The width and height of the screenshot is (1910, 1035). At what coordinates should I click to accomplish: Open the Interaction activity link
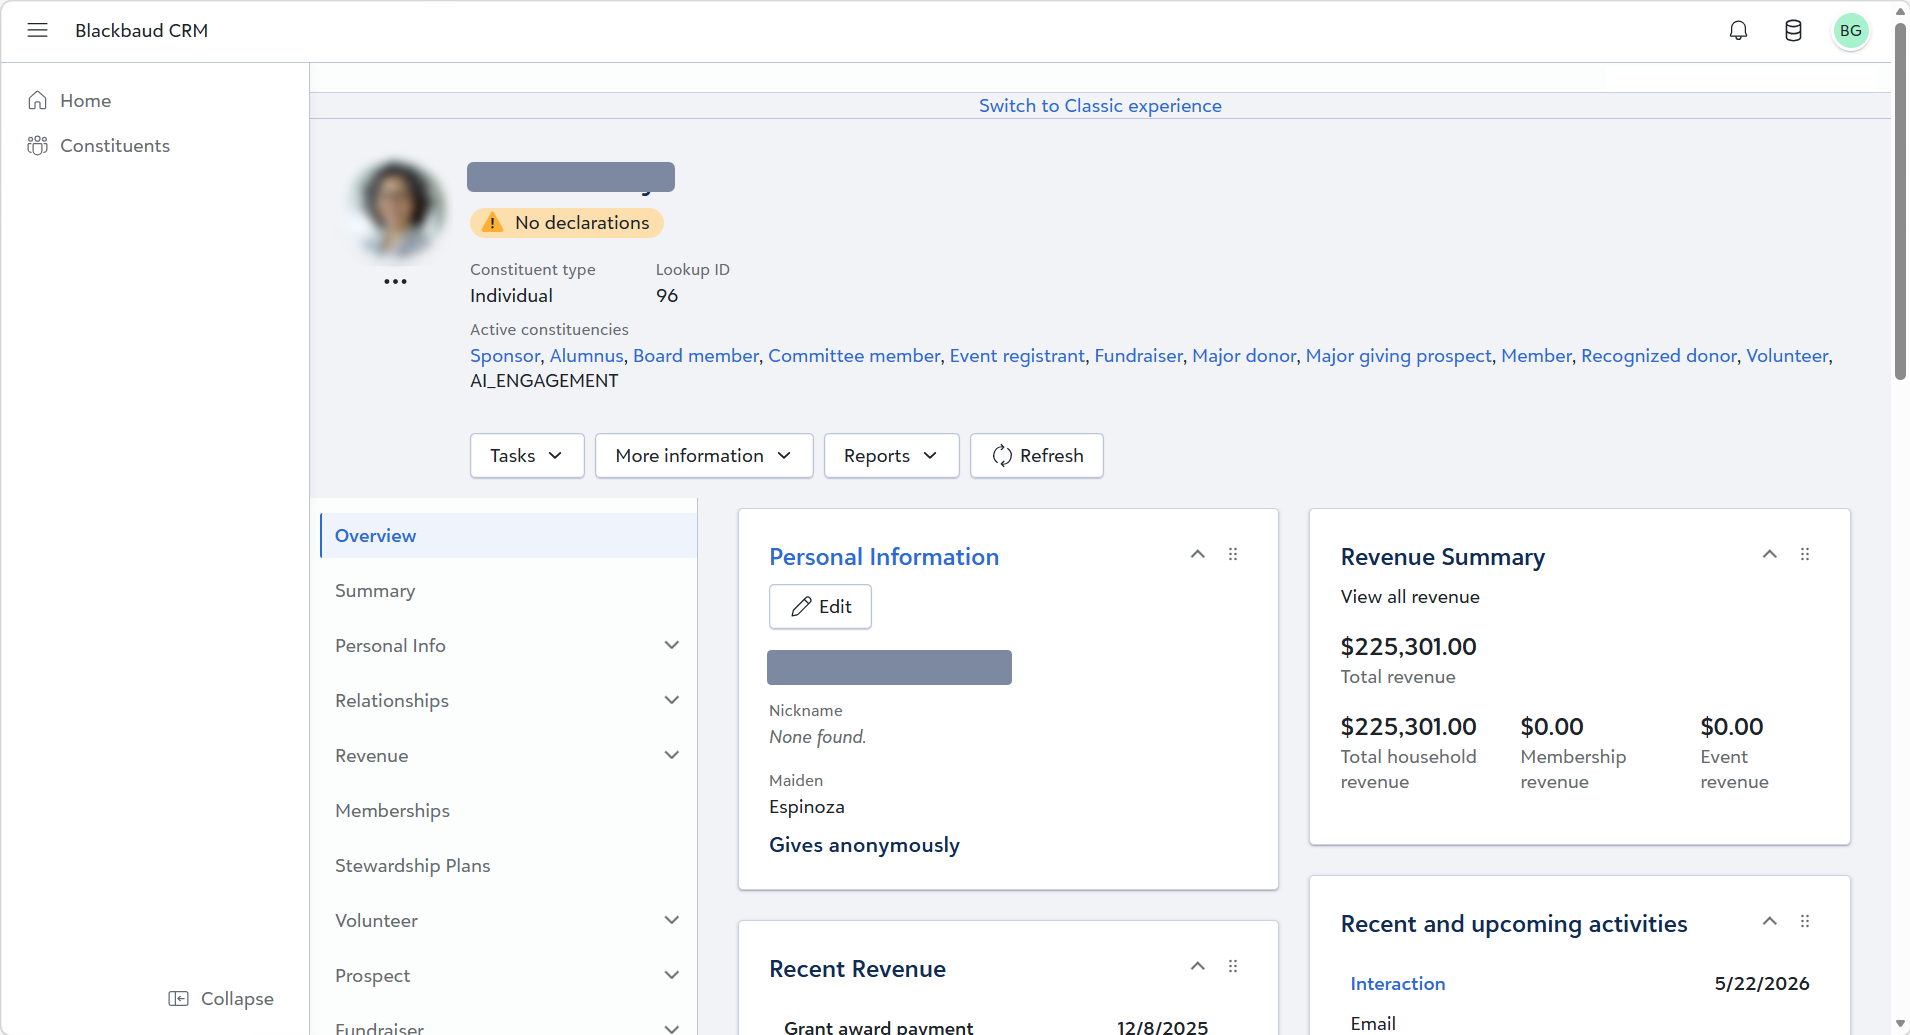1398,983
